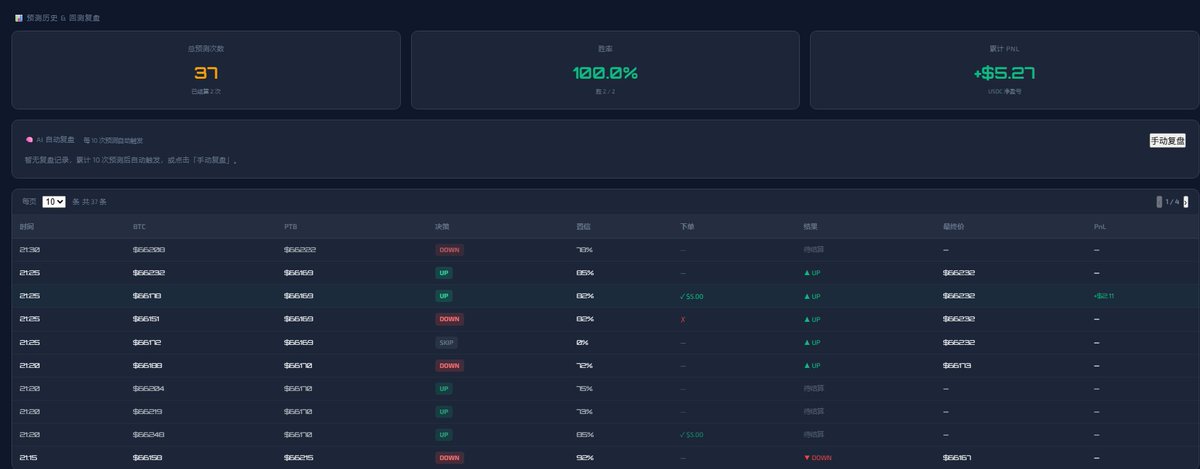Click the 21:30 time cell
Viewport: 1200px width, 469px height.
[30, 249]
